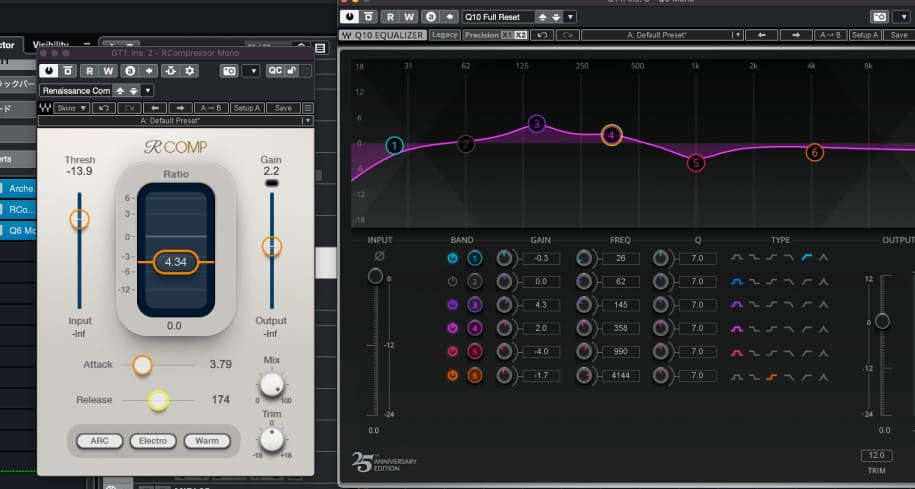
Task: Disable EQ band 6 power toggle
Action: [x=453, y=376]
